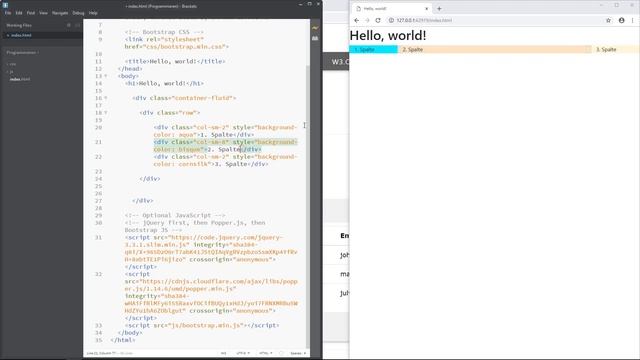
Task: Click h1 Hello, world! code on line 14
Action: (x=164, y=83)
